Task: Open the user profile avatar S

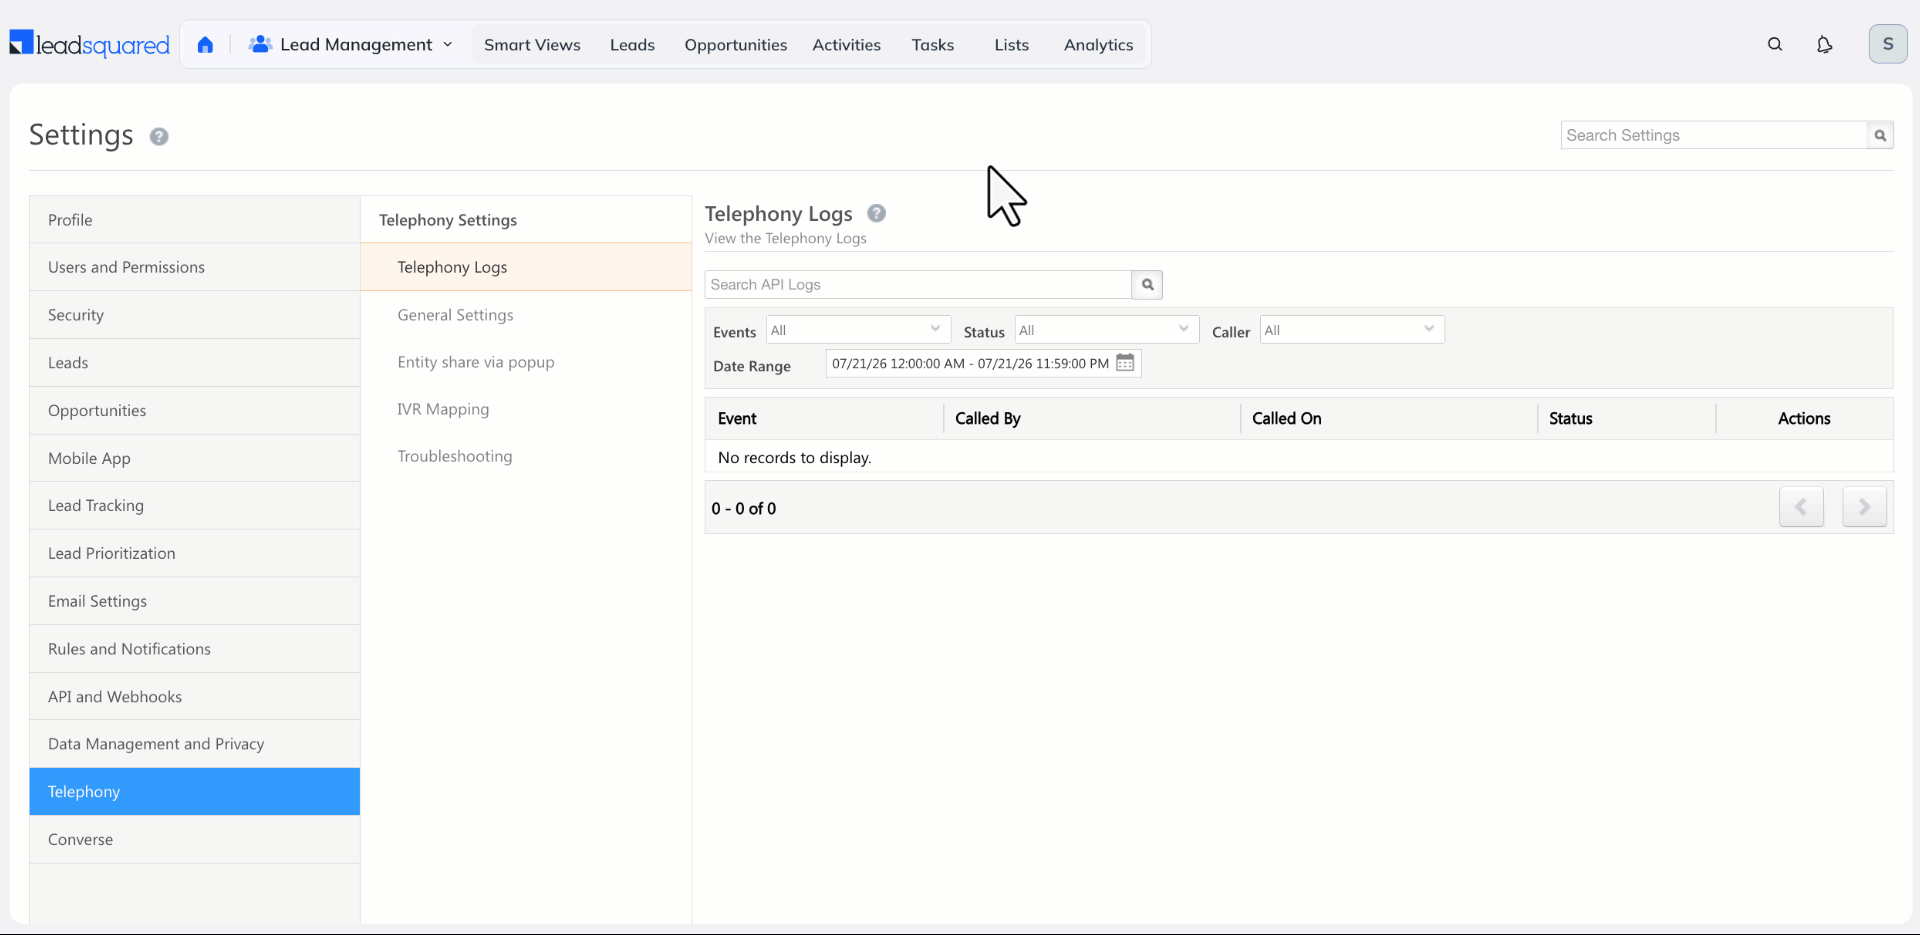Action: click(1888, 44)
